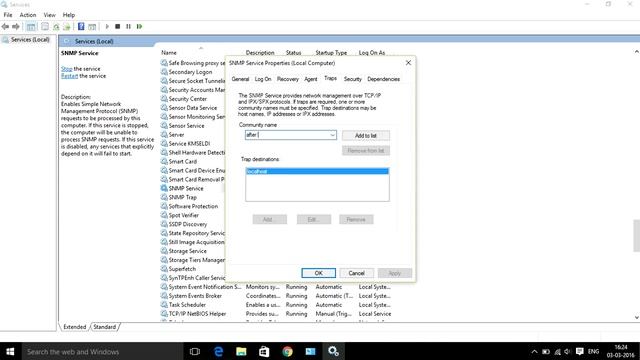Switch to the General tab in the dialog

[240, 79]
